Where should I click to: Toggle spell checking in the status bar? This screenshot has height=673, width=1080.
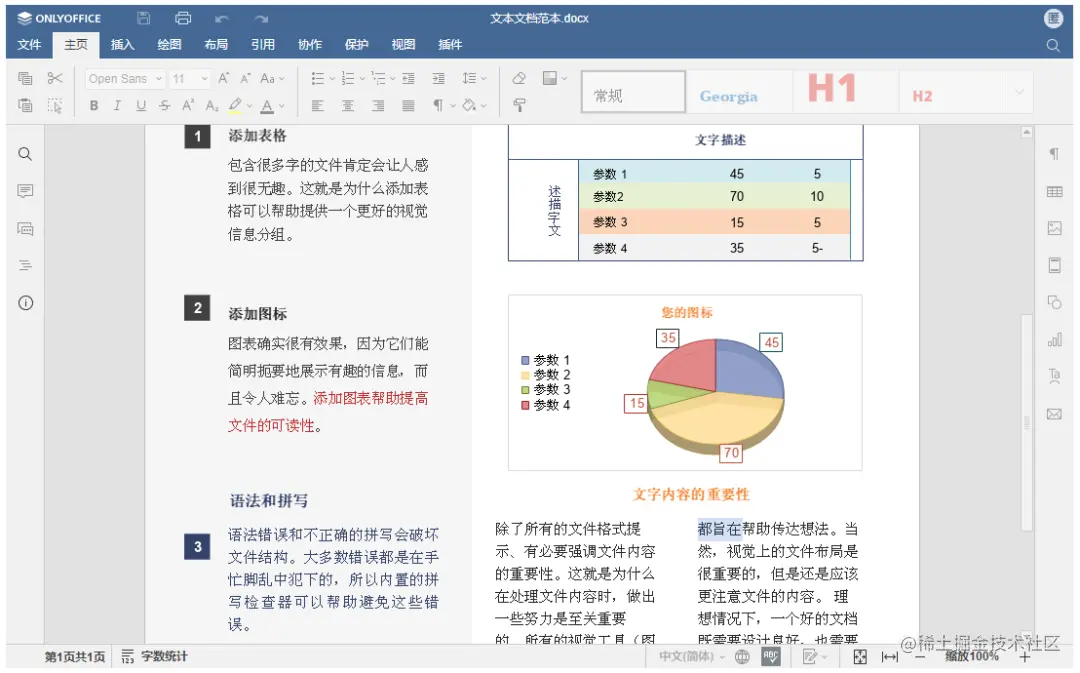(772, 657)
